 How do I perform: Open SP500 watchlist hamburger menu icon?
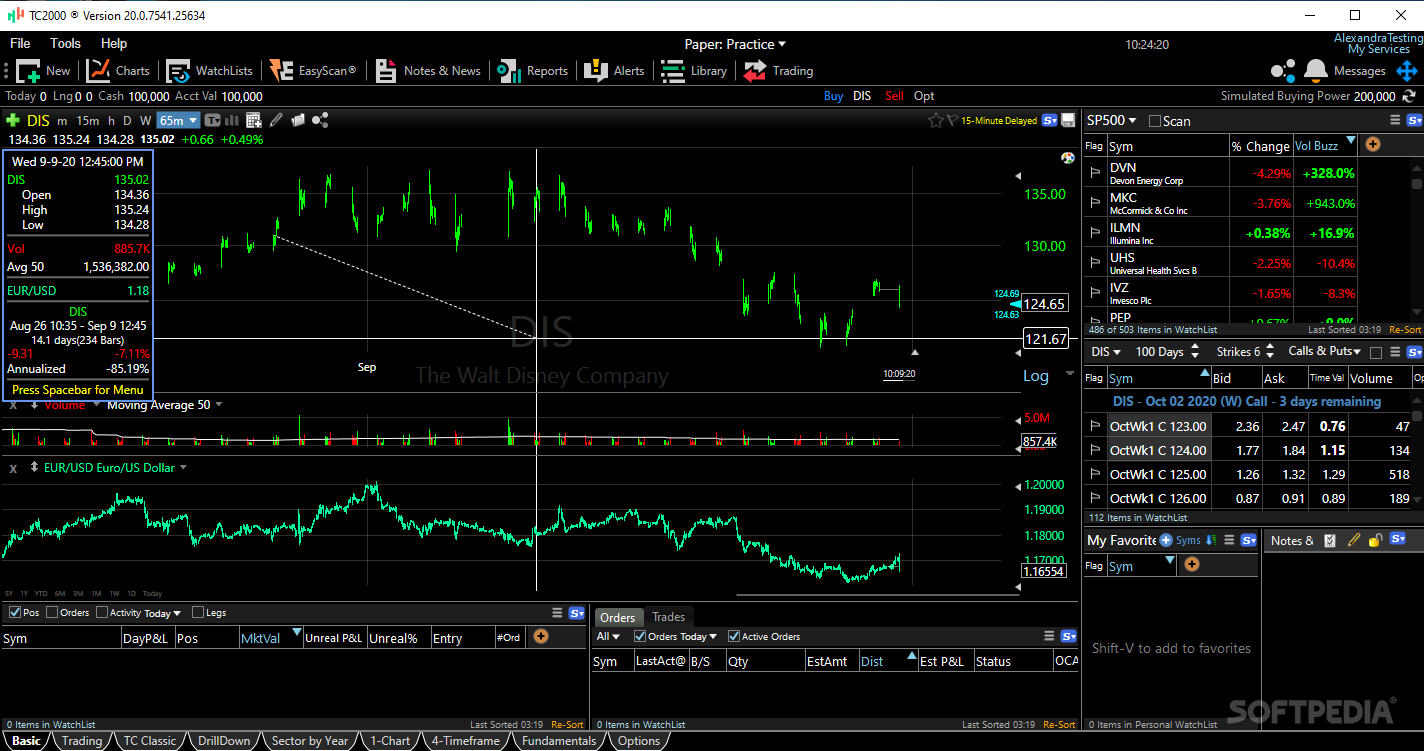(x=1395, y=120)
